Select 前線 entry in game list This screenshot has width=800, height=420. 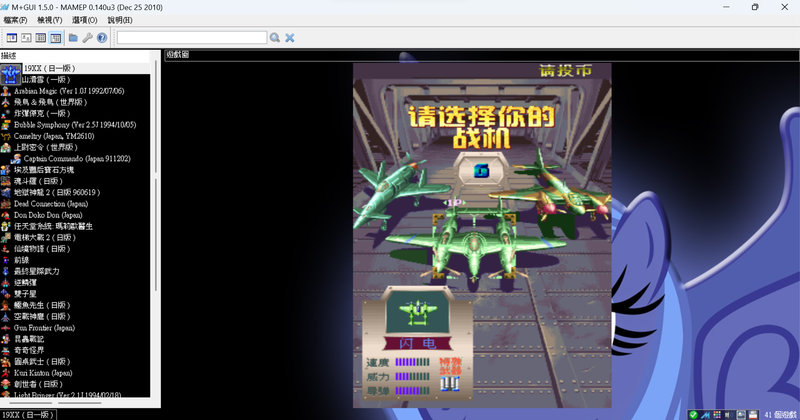point(21,260)
